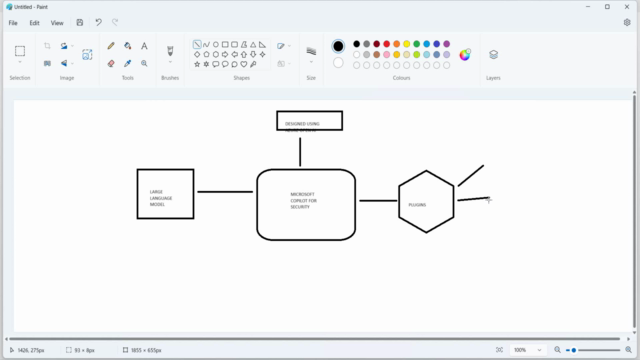Viewport: 640px width, 360px height.
Task: Click the zoom slider handle
Action: 573,350
